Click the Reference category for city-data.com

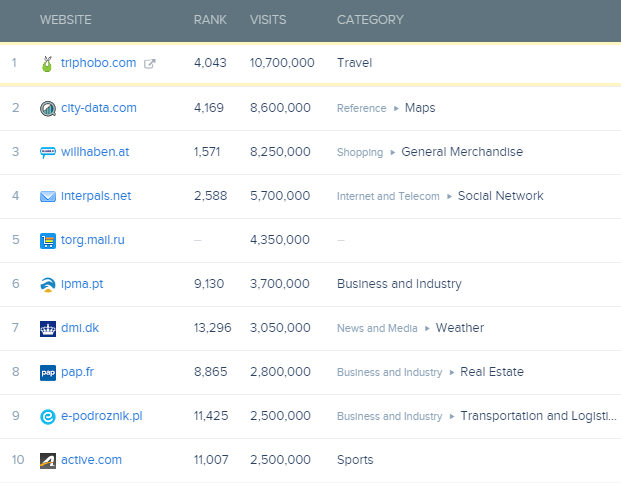pyautogui.click(x=361, y=108)
